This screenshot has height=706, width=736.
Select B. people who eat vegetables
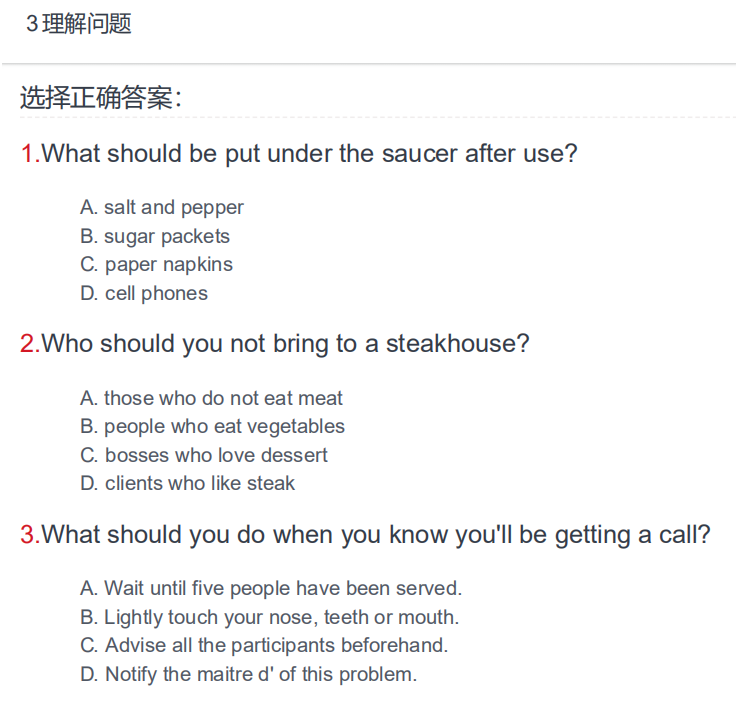213,427
